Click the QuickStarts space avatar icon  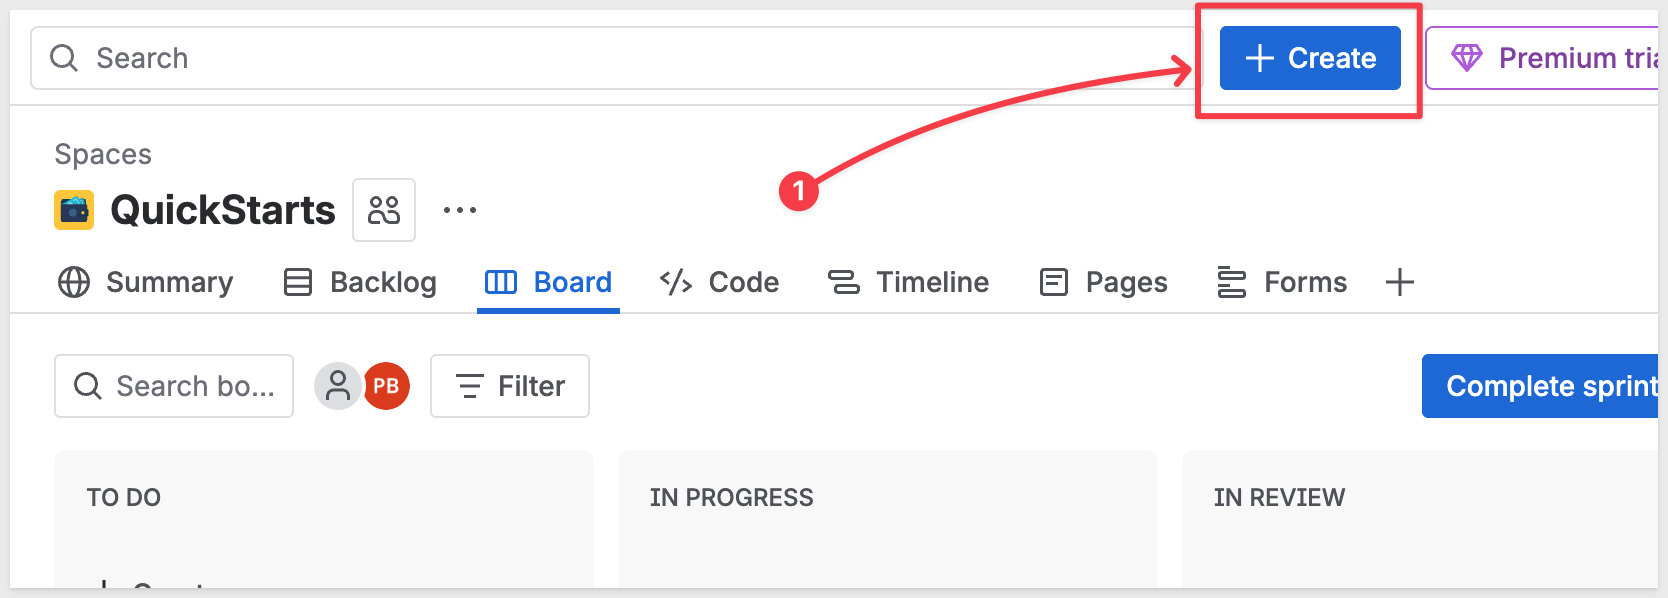[74, 210]
